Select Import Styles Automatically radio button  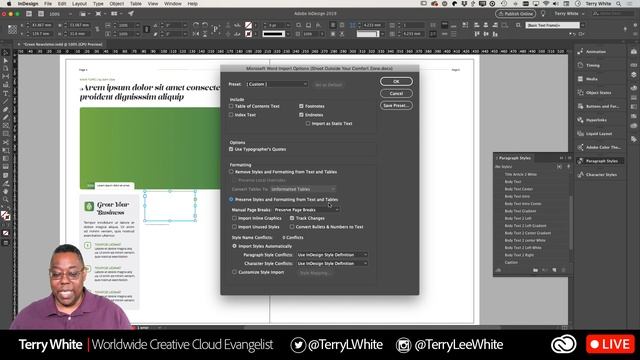234,247
